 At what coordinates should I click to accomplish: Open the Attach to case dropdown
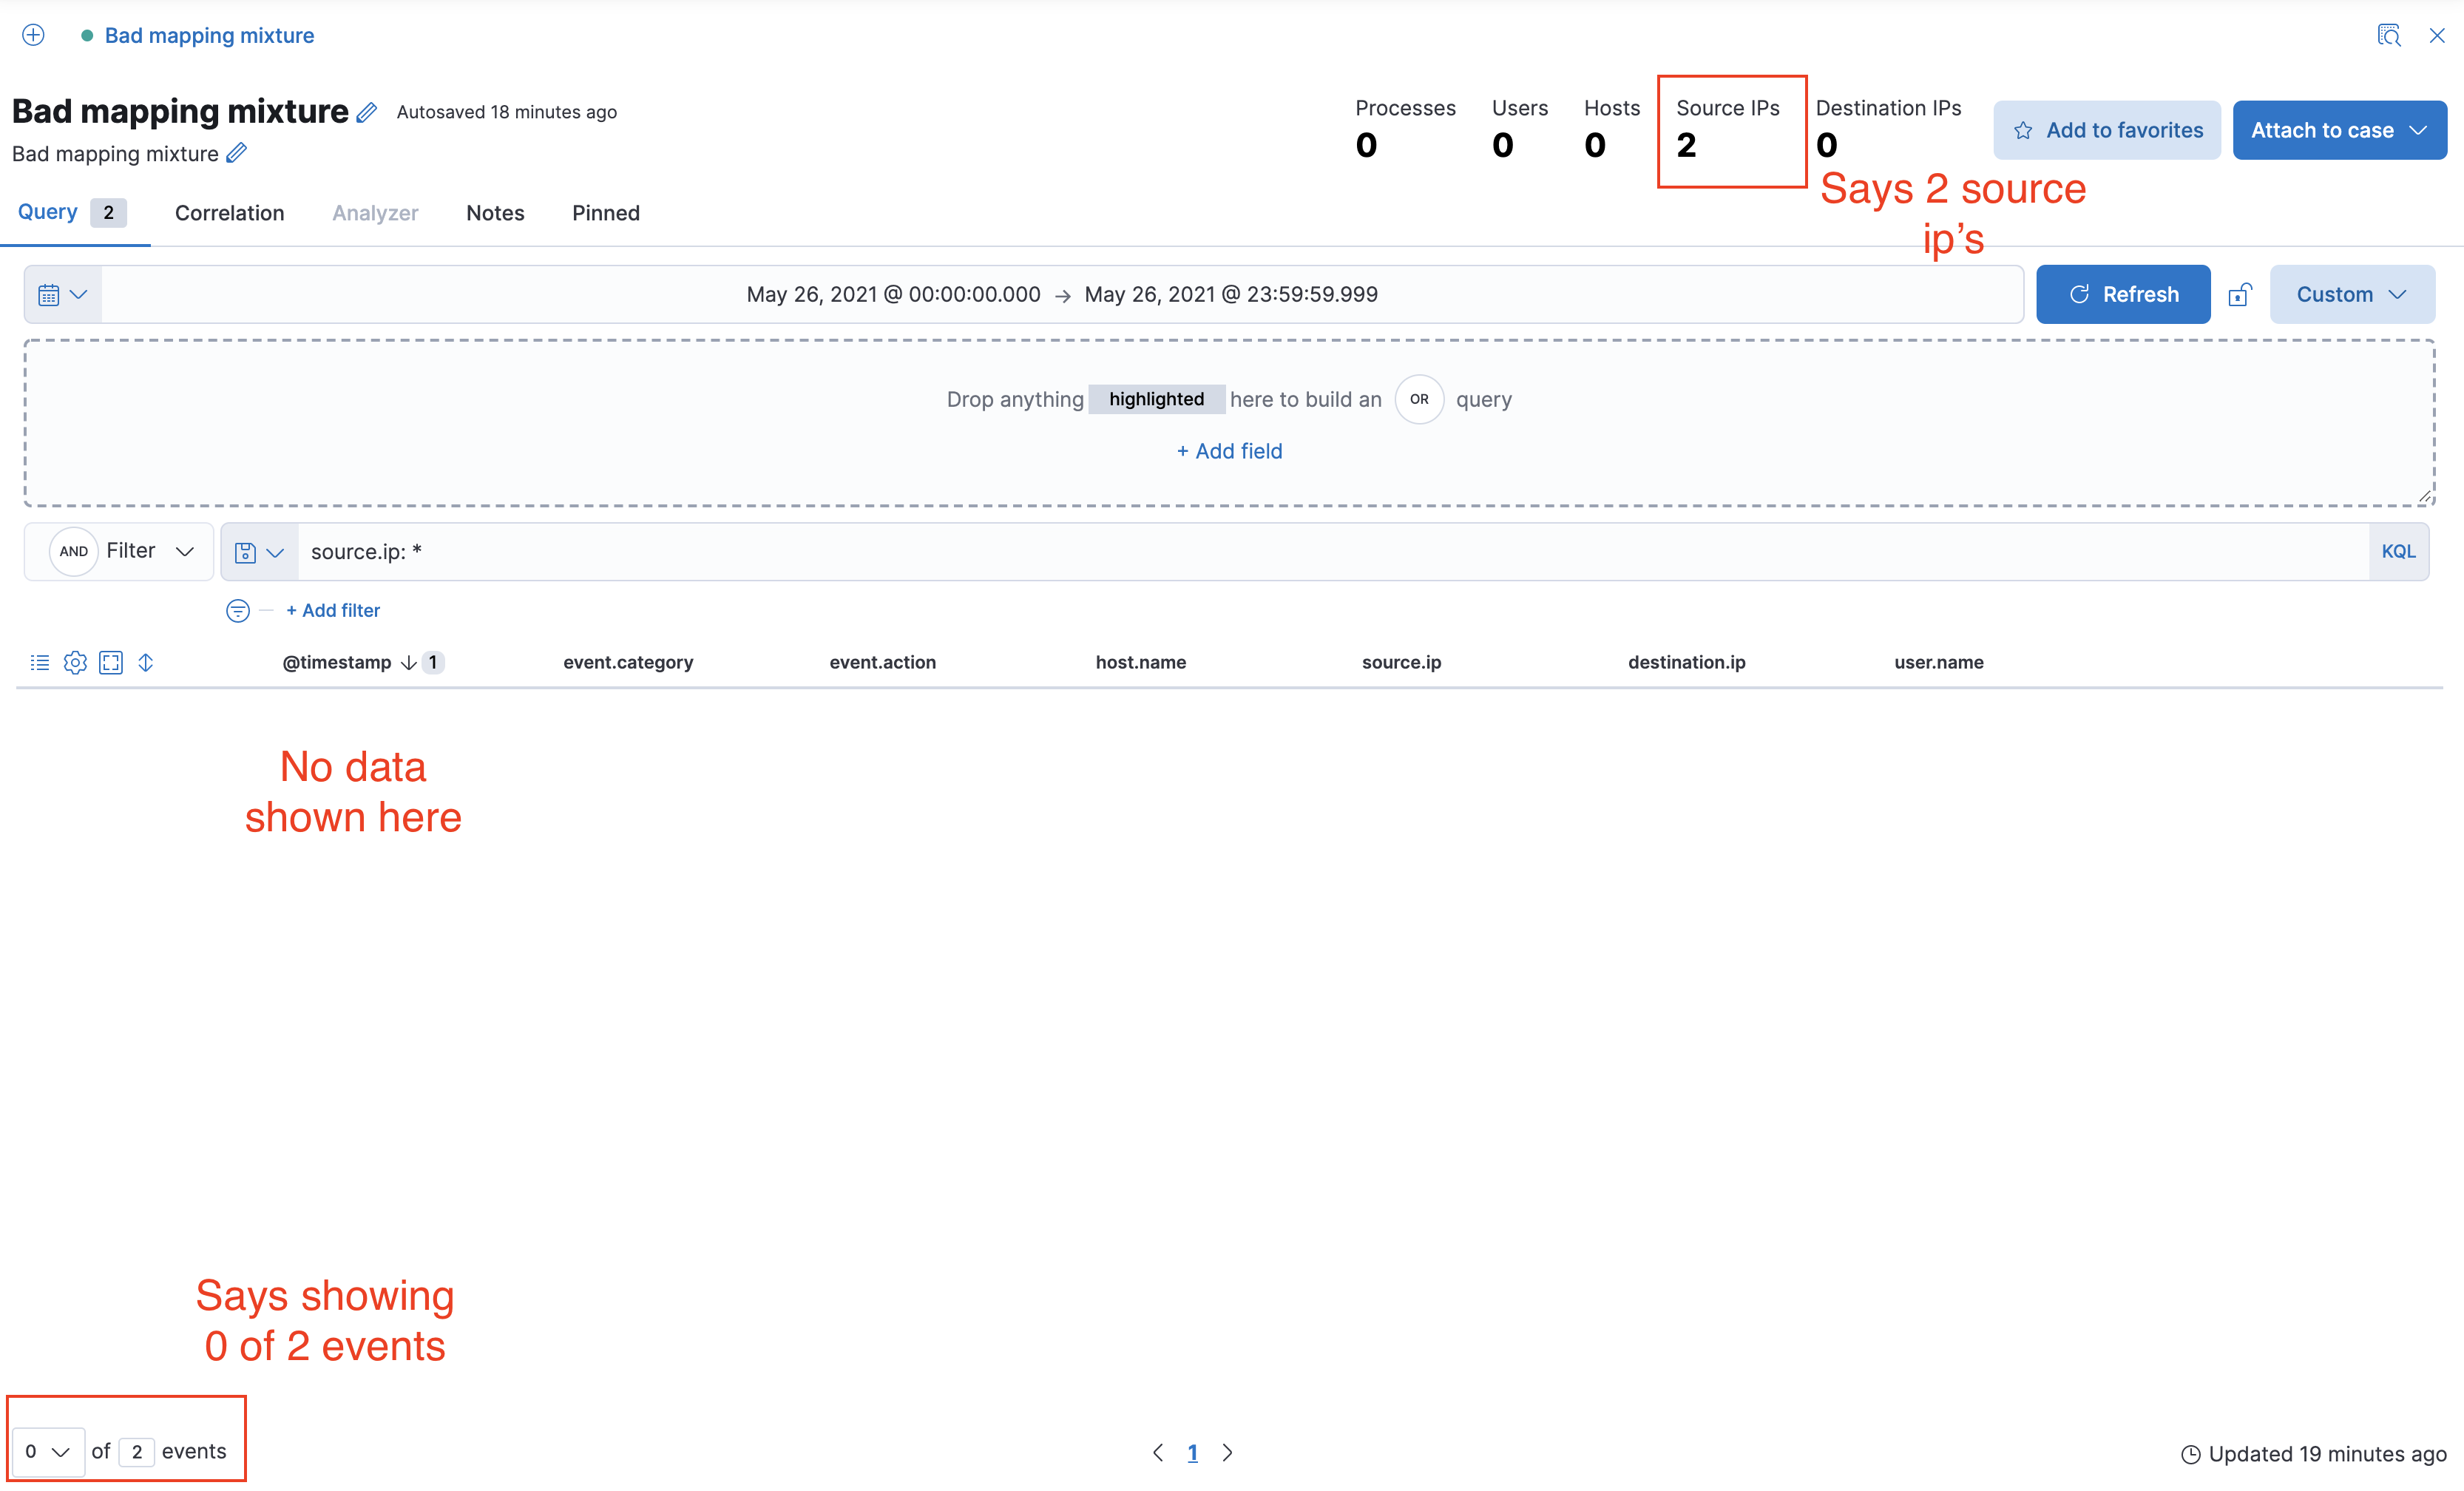(x=2339, y=130)
